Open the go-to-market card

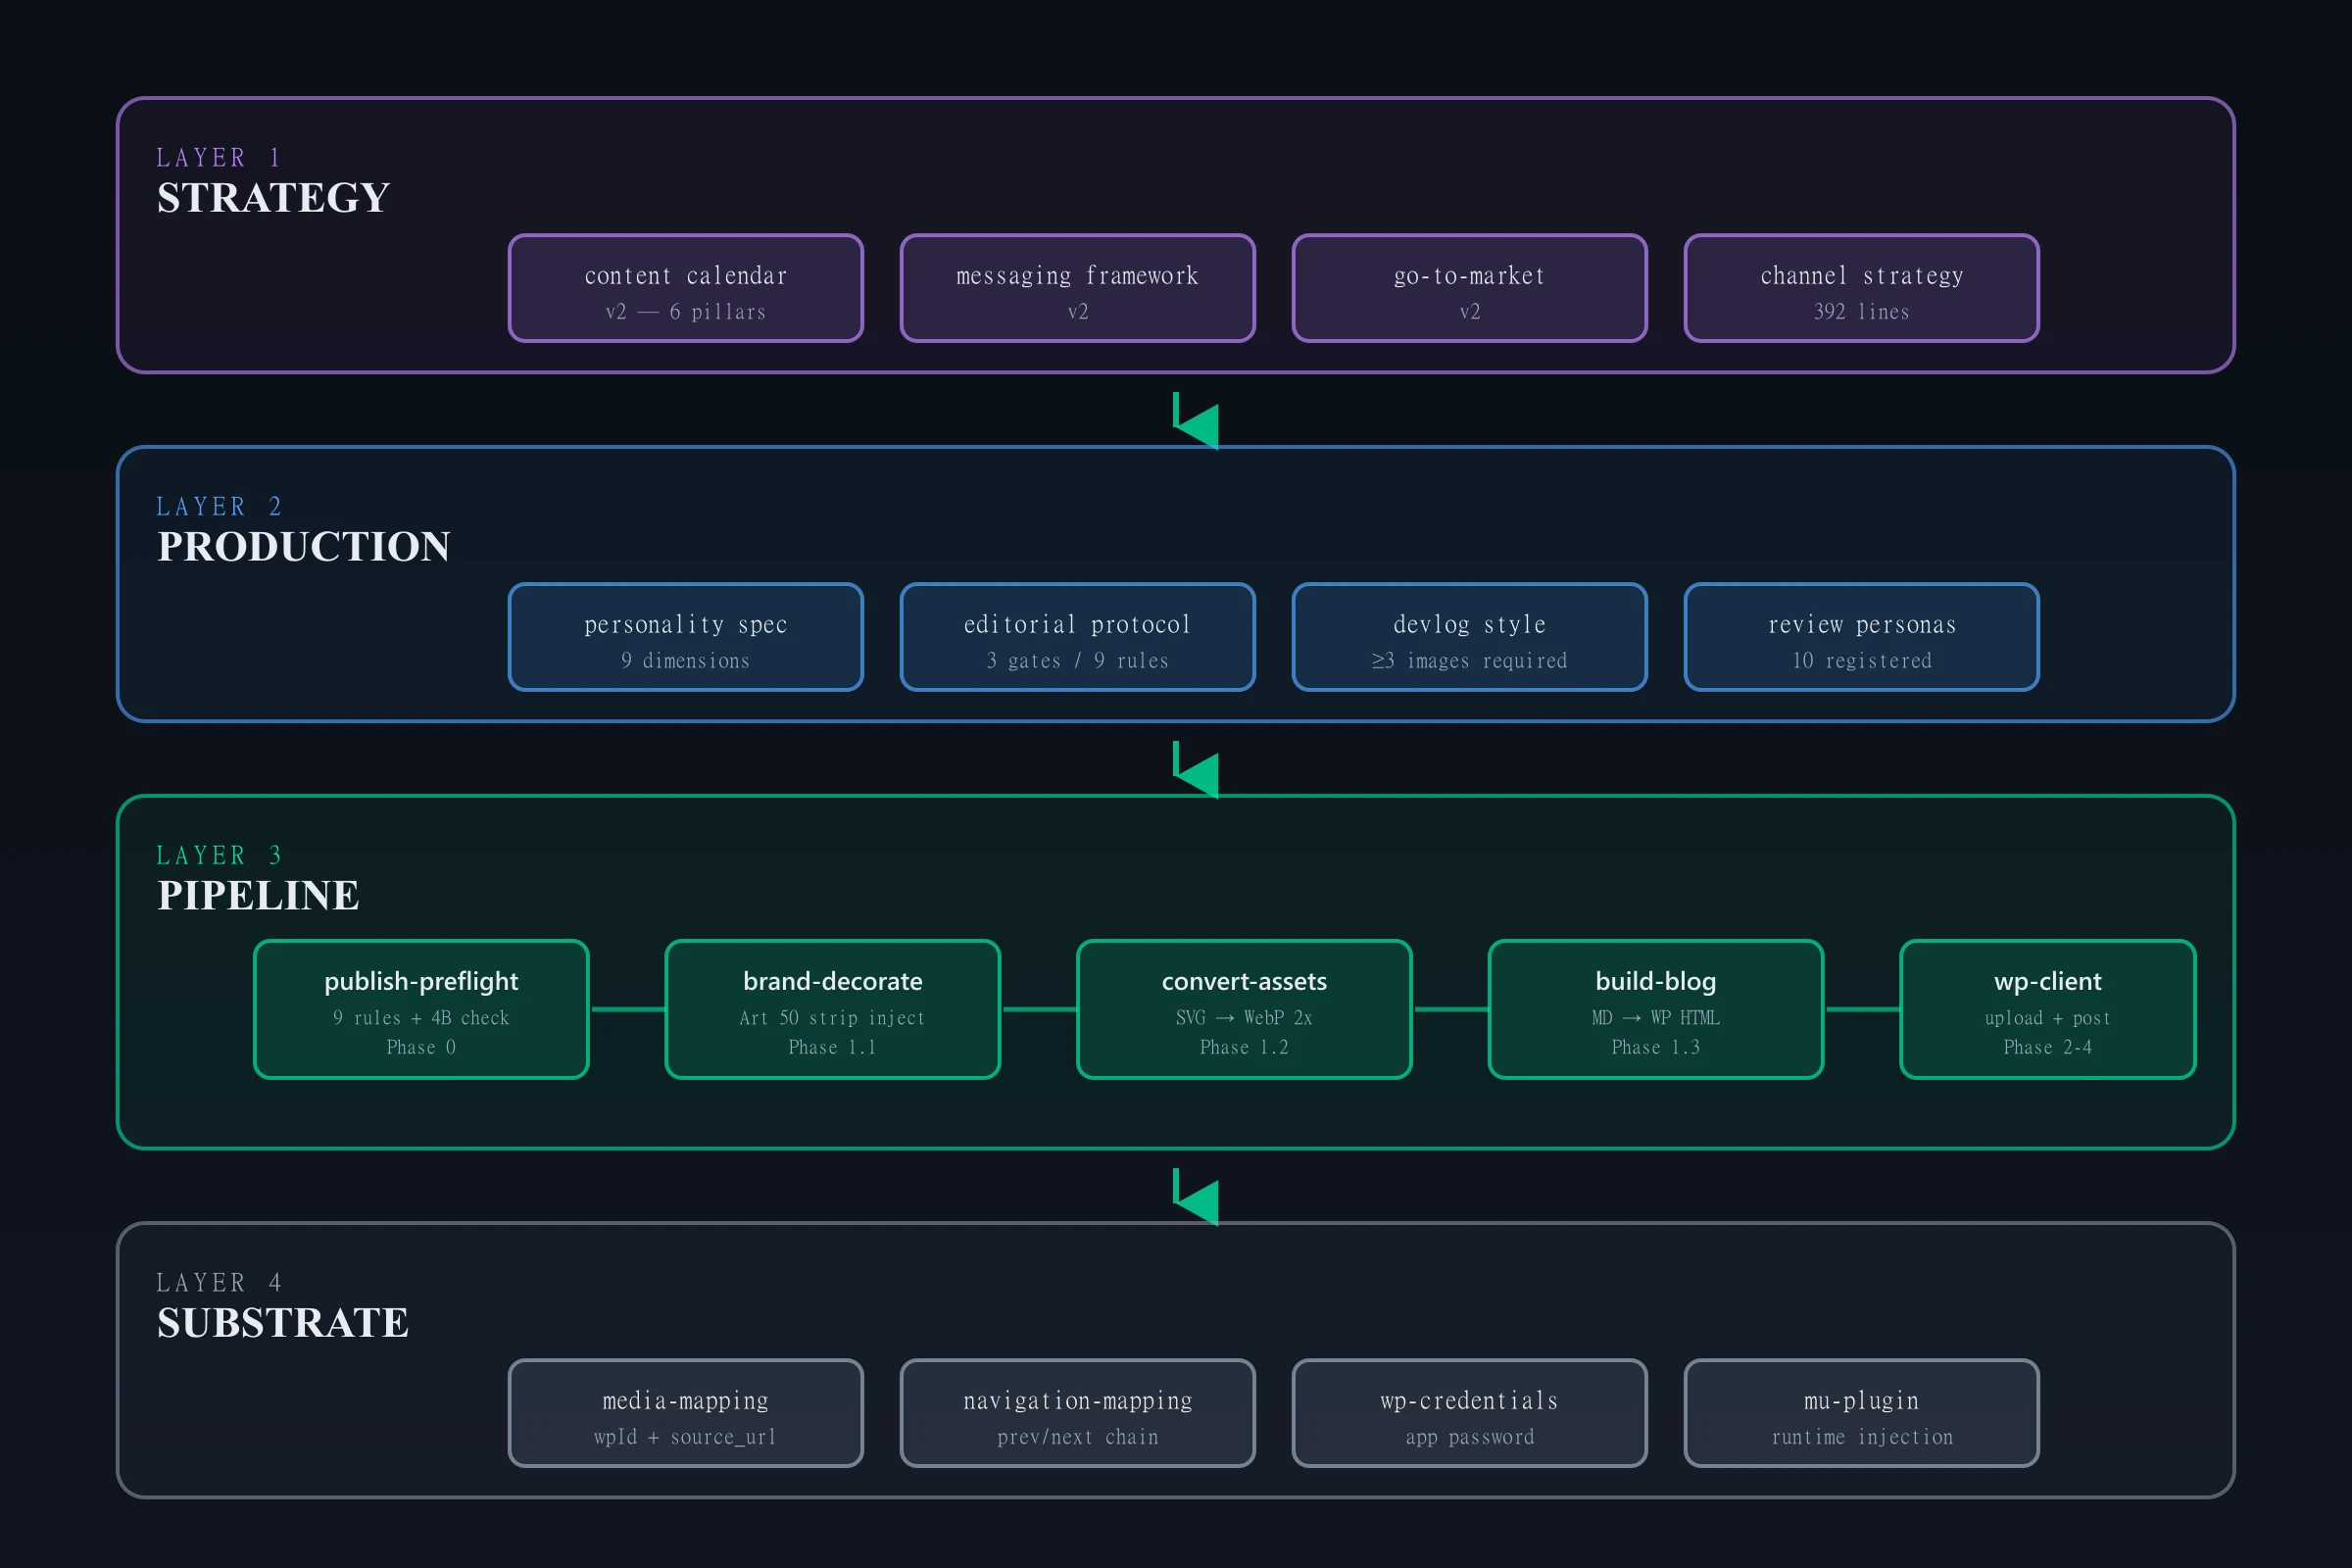(1470, 288)
